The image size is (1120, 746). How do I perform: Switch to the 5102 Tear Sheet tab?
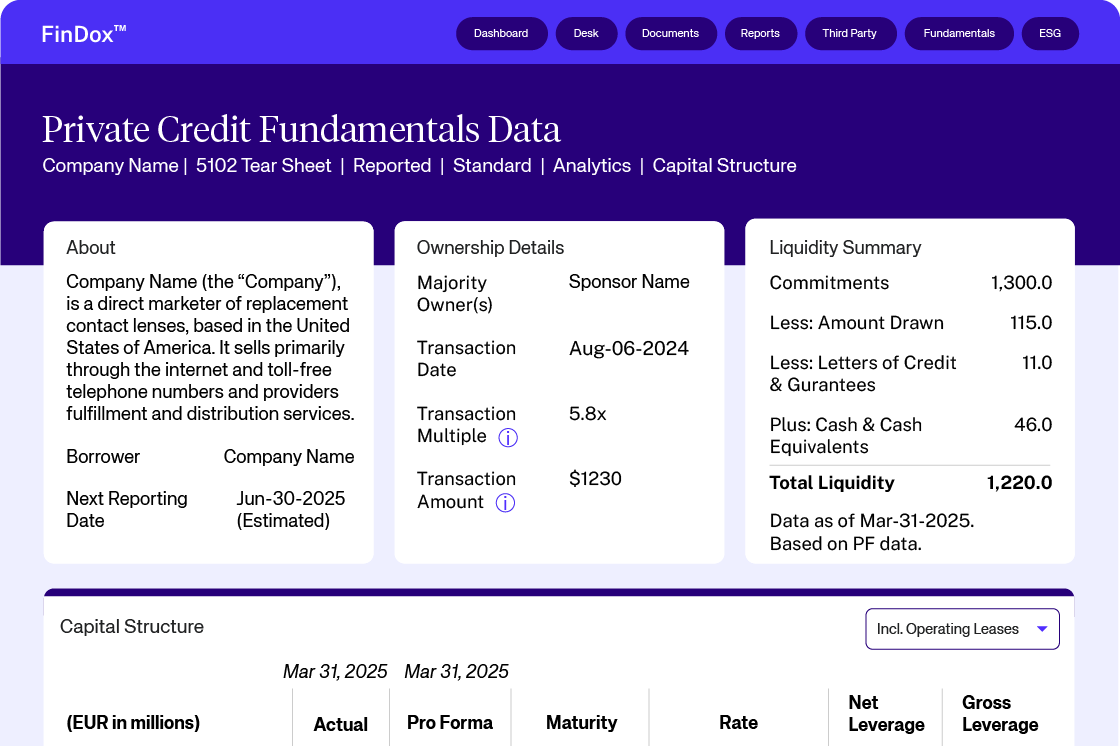click(264, 166)
